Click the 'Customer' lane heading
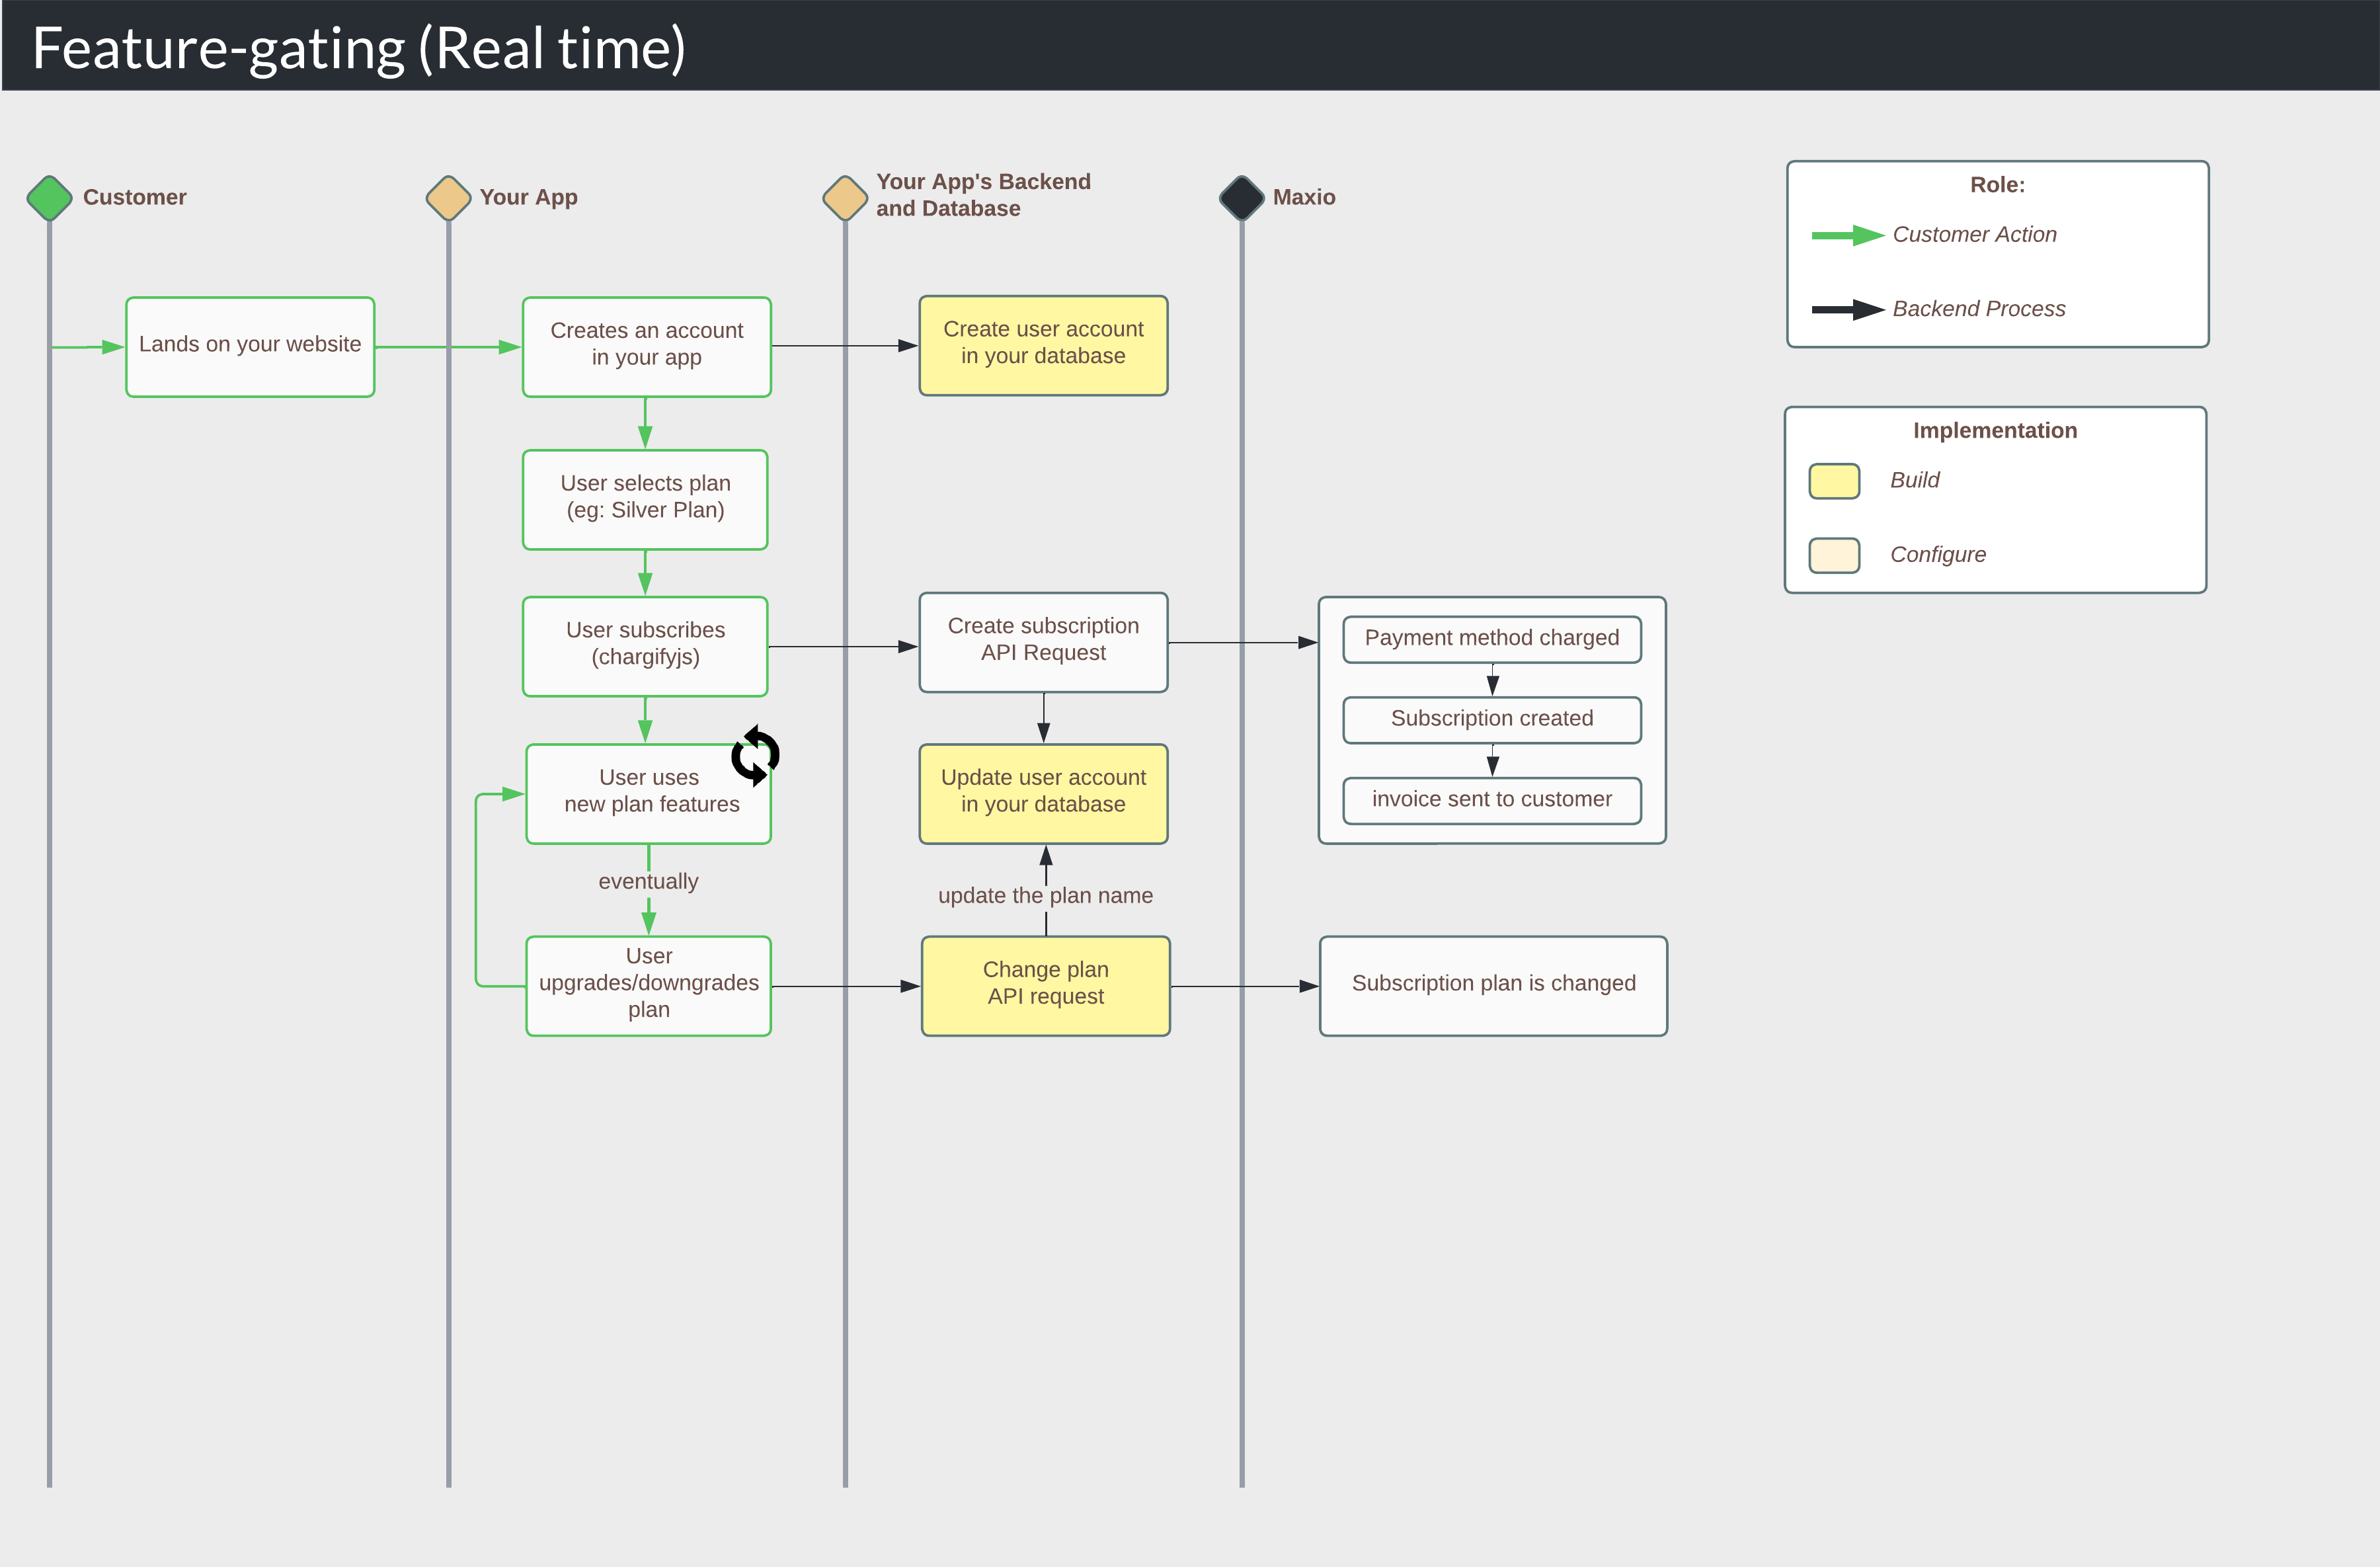 click(135, 197)
